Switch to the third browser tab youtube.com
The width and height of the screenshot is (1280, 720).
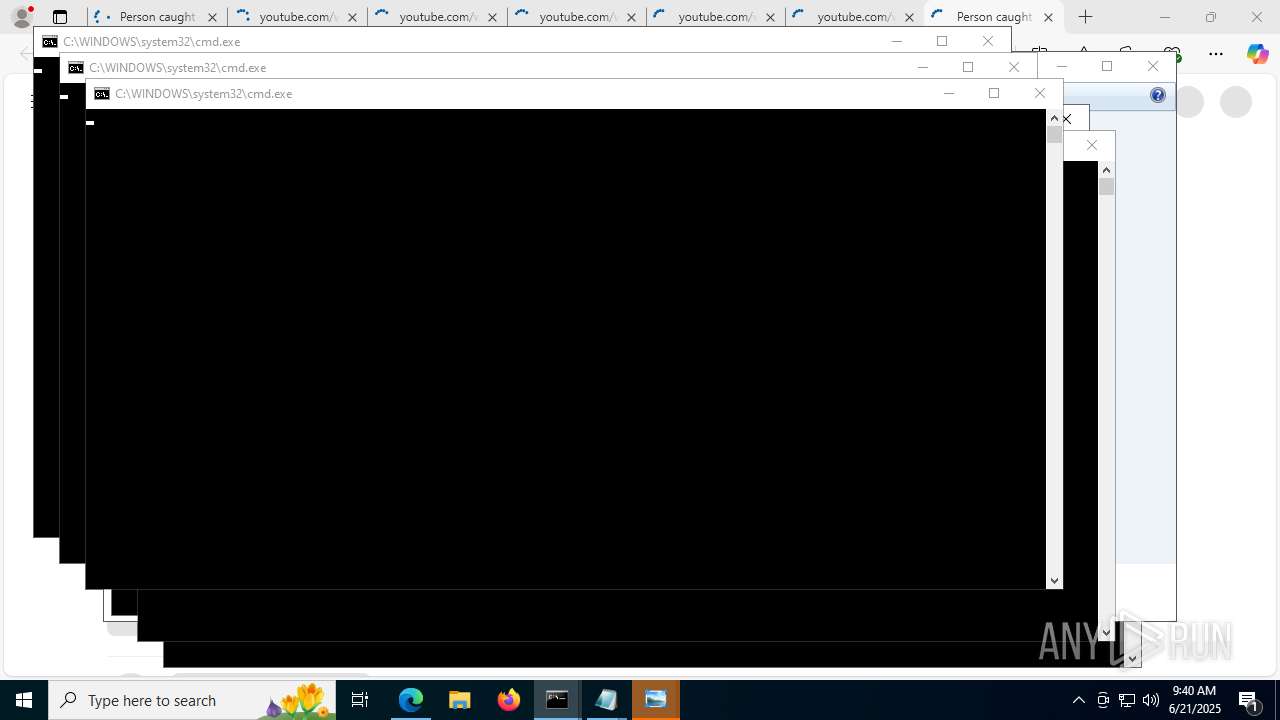(x=436, y=17)
